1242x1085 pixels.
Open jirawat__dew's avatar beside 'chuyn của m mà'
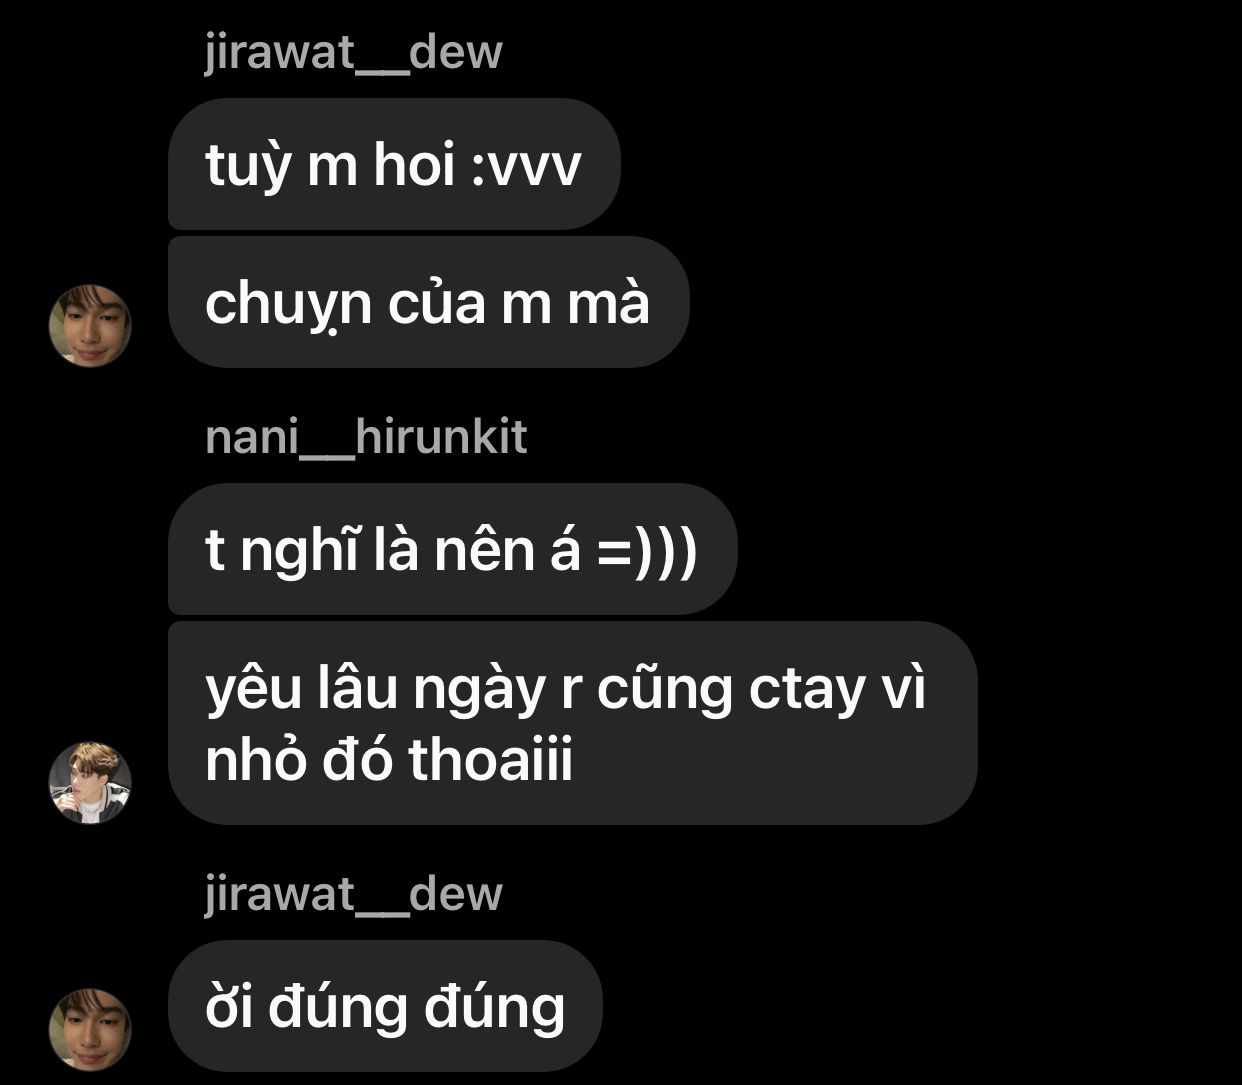click(x=90, y=326)
